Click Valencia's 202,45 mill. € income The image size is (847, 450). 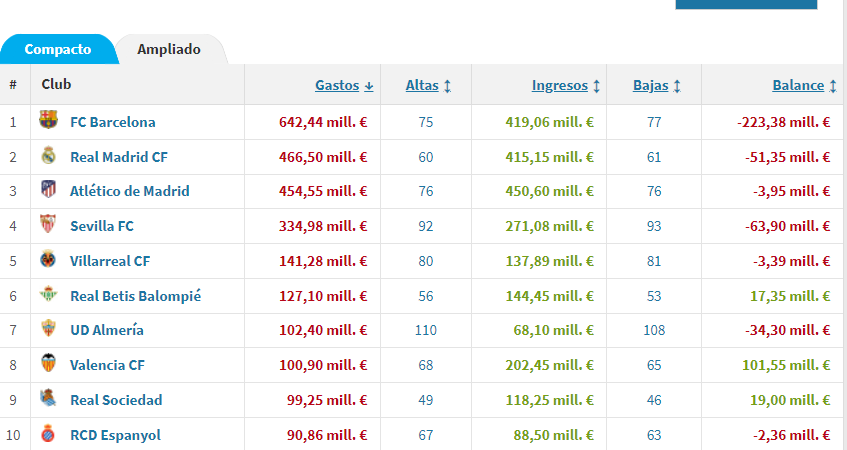549,365
